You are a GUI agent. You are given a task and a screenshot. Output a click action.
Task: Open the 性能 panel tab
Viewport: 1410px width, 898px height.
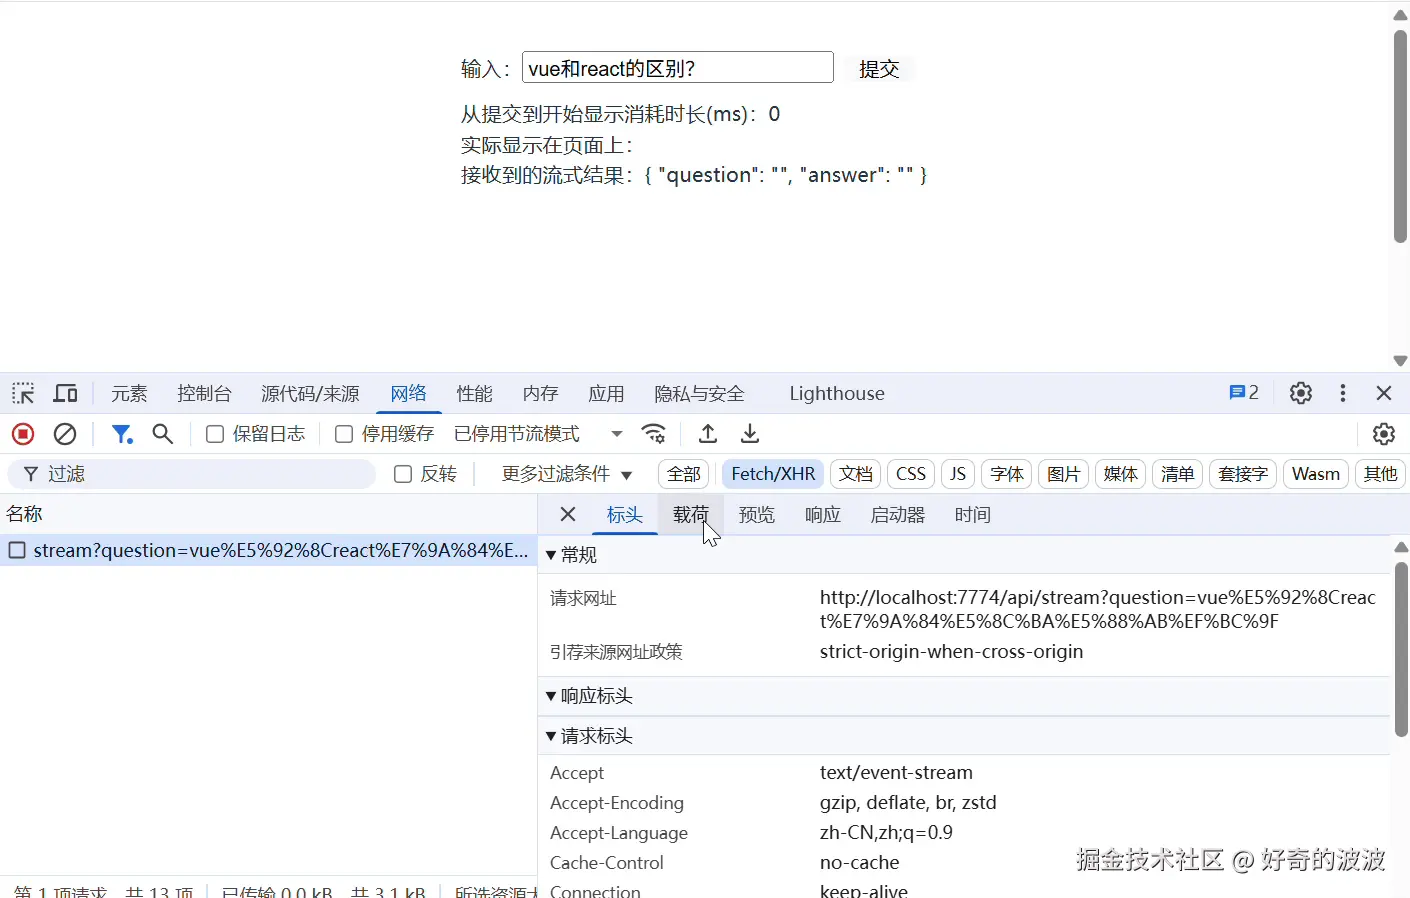pyautogui.click(x=475, y=393)
